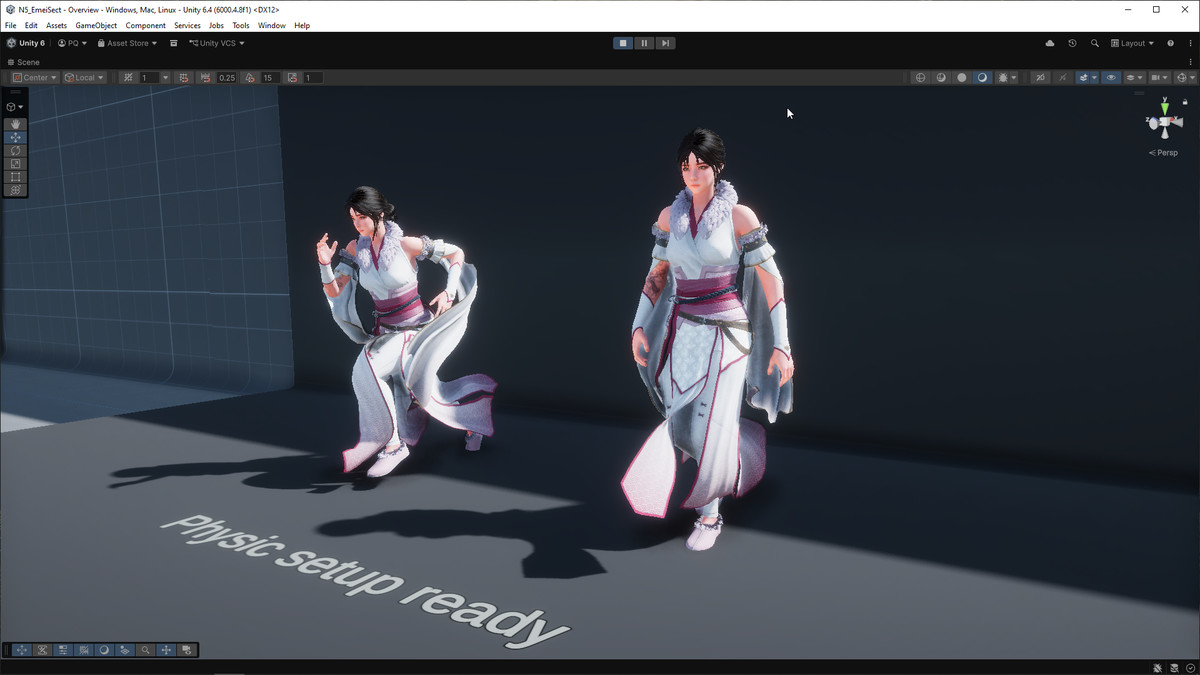1200x675 pixels.
Task: Open the Unity search magnifier
Action: coord(1095,43)
